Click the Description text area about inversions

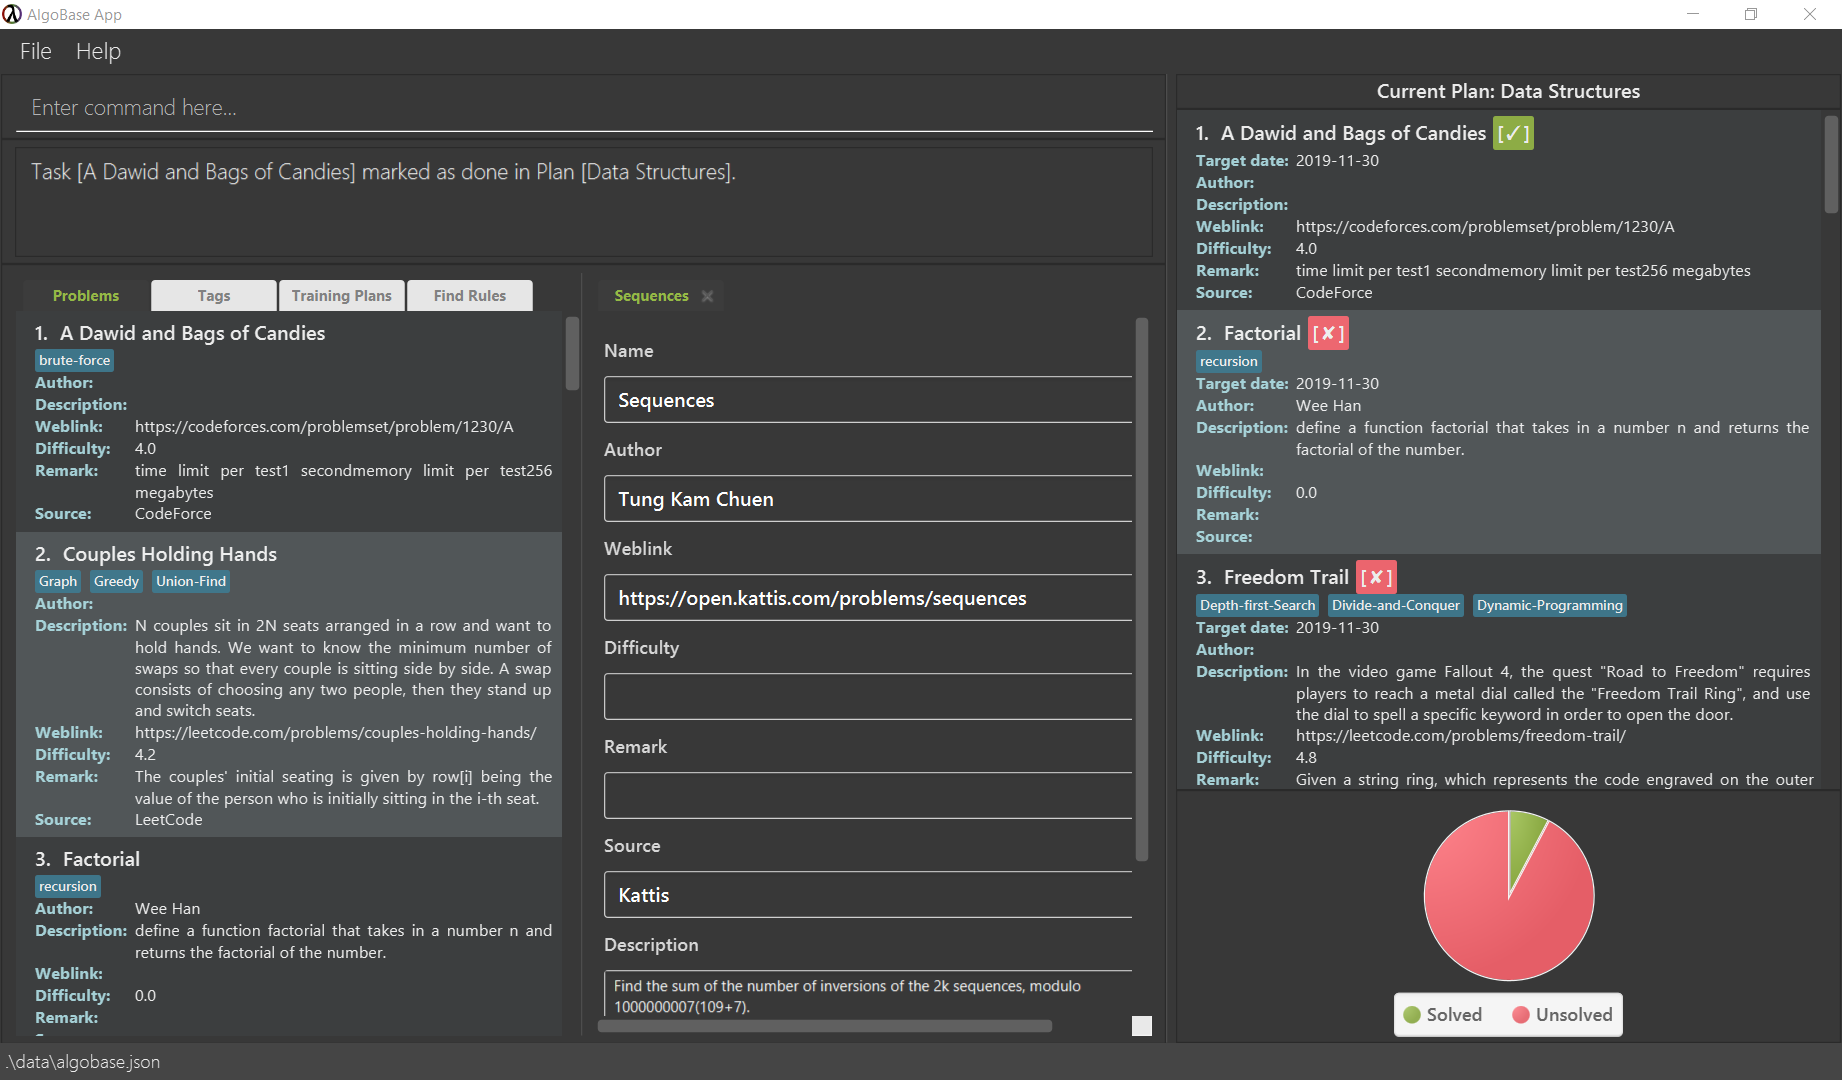pos(868,995)
